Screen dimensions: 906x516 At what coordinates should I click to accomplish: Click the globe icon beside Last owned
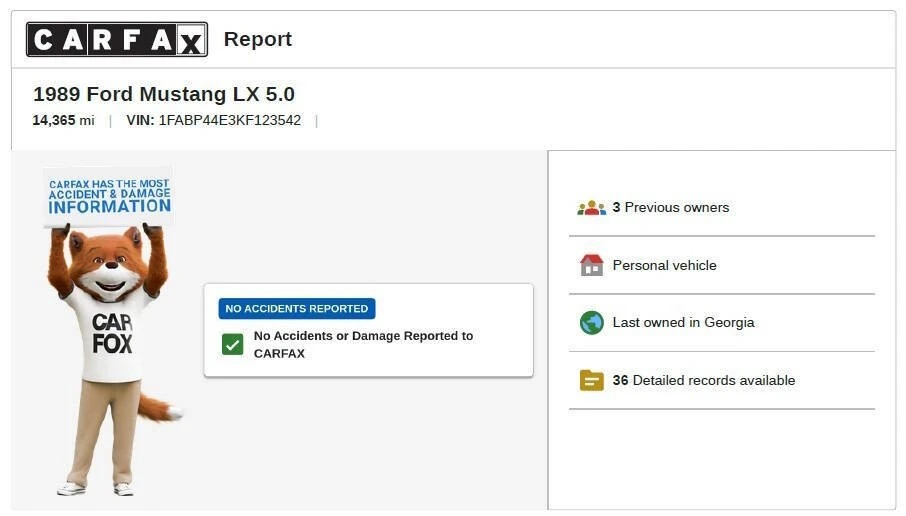pos(591,322)
